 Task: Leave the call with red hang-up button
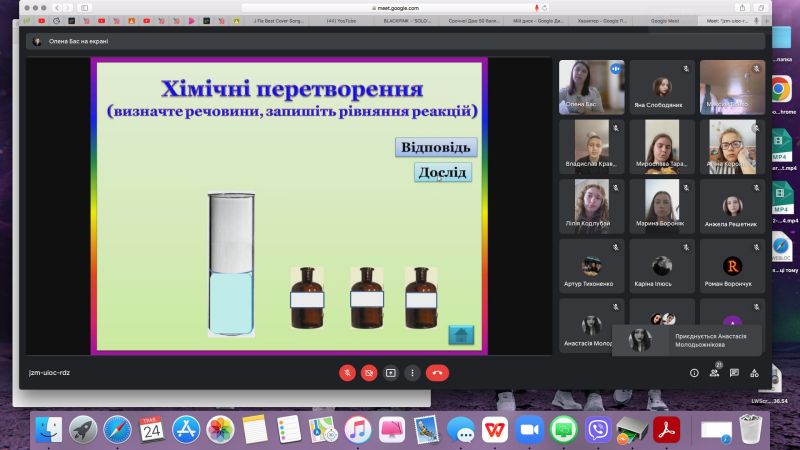click(x=437, y=373)
